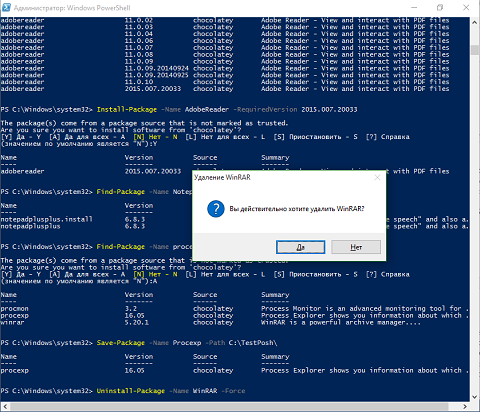
Task: Click the Install-Package command text
Action: click(126, 109)
